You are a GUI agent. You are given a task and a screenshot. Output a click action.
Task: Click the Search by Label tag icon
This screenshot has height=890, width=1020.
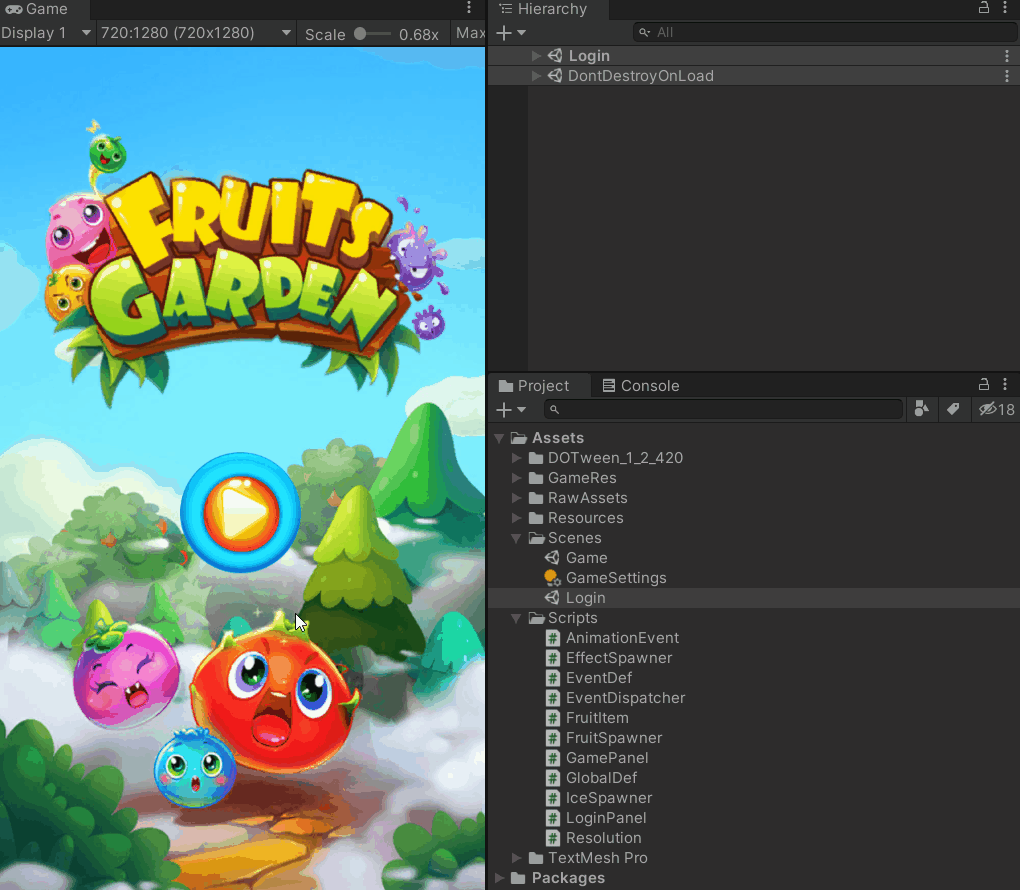(x=953, y=409)
